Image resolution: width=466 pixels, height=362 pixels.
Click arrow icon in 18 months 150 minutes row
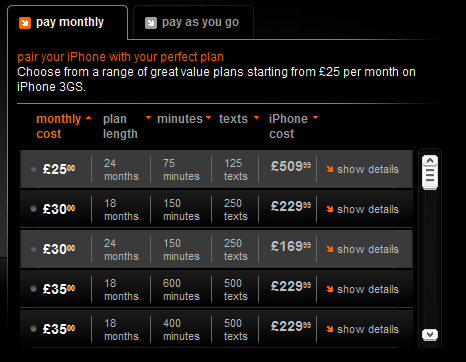click(x=330, y=209)
